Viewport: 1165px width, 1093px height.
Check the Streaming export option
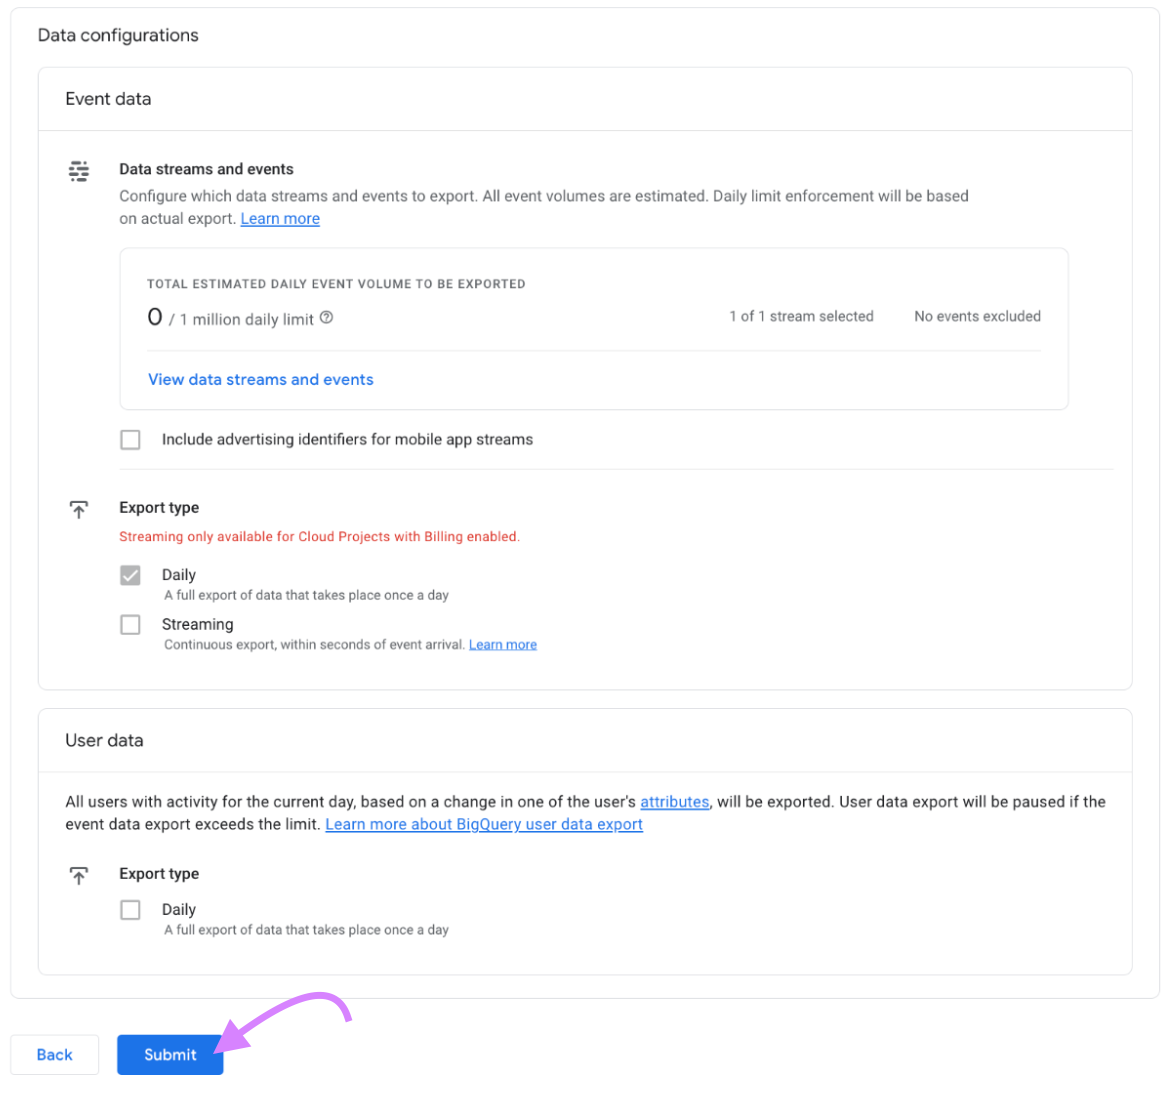[x=130, y=624]
